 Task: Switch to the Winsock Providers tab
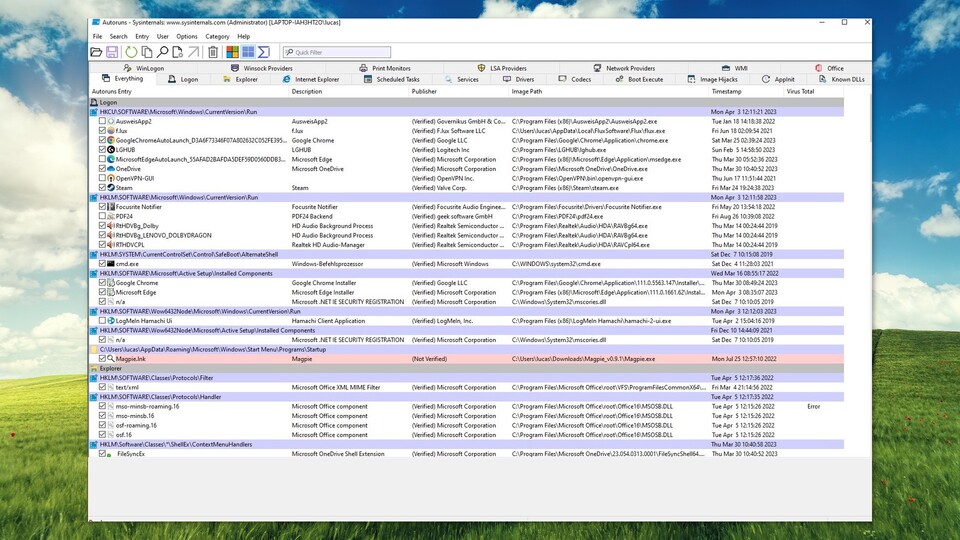point(262,68)
